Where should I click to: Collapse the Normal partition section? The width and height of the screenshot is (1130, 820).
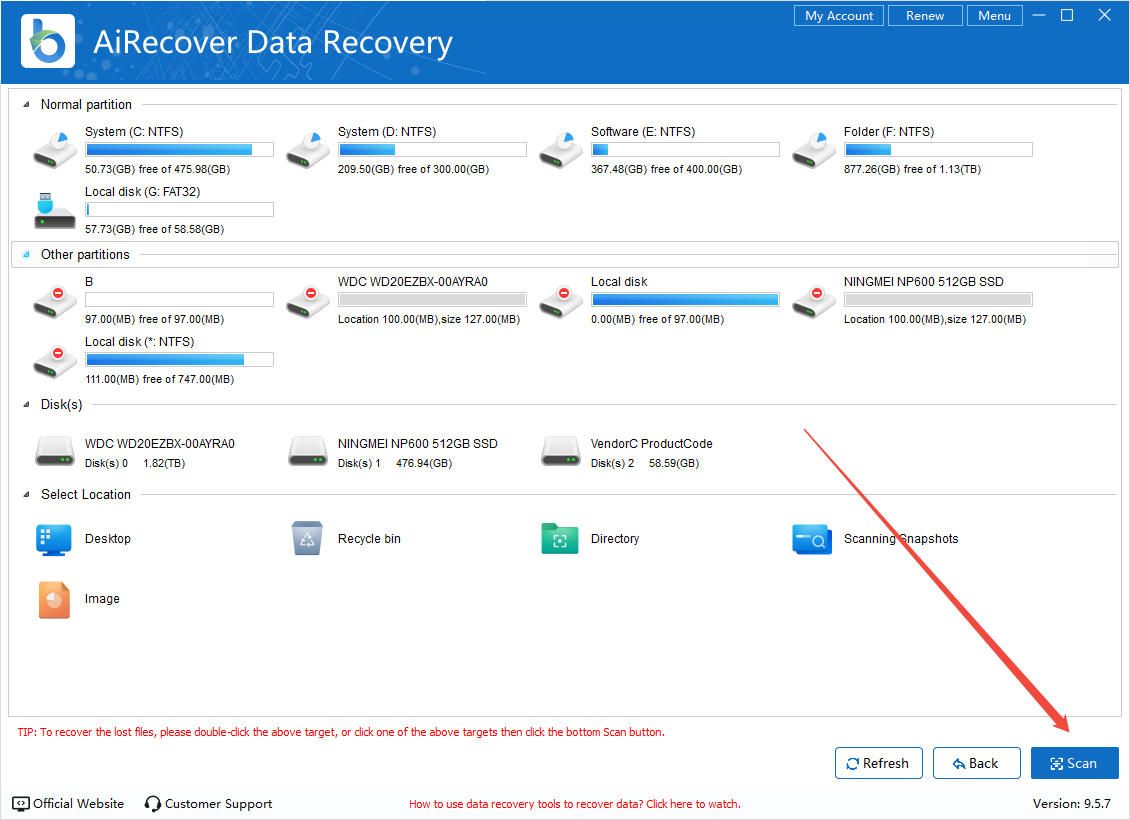pyautogui.click(x=25, y=105)
